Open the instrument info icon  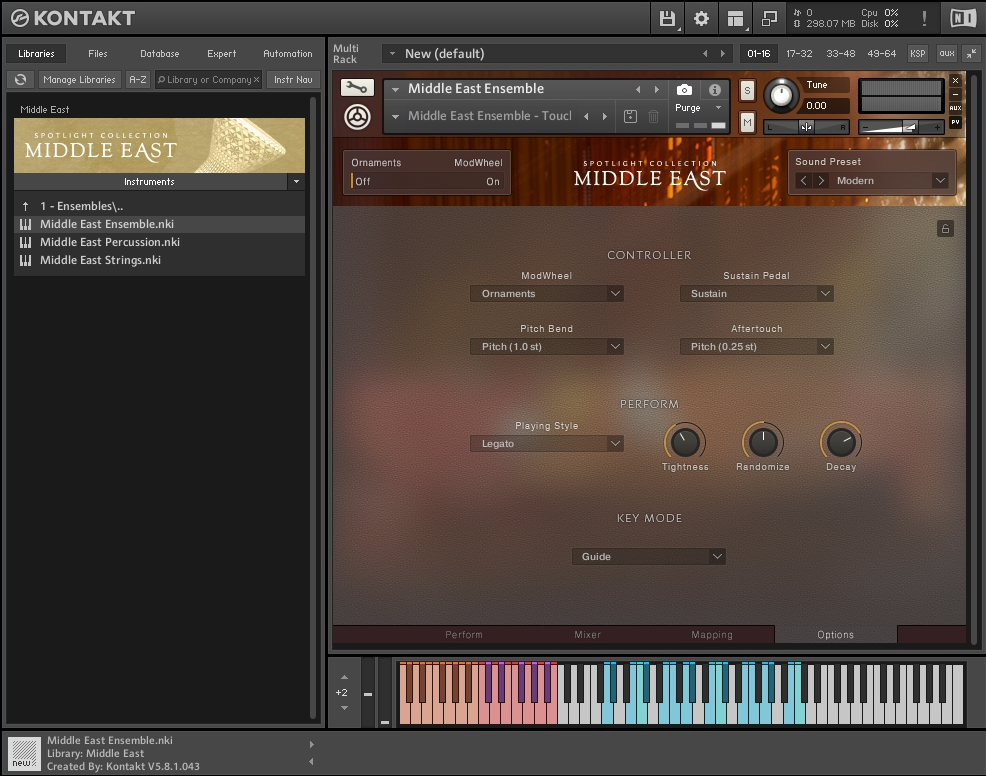714,89
